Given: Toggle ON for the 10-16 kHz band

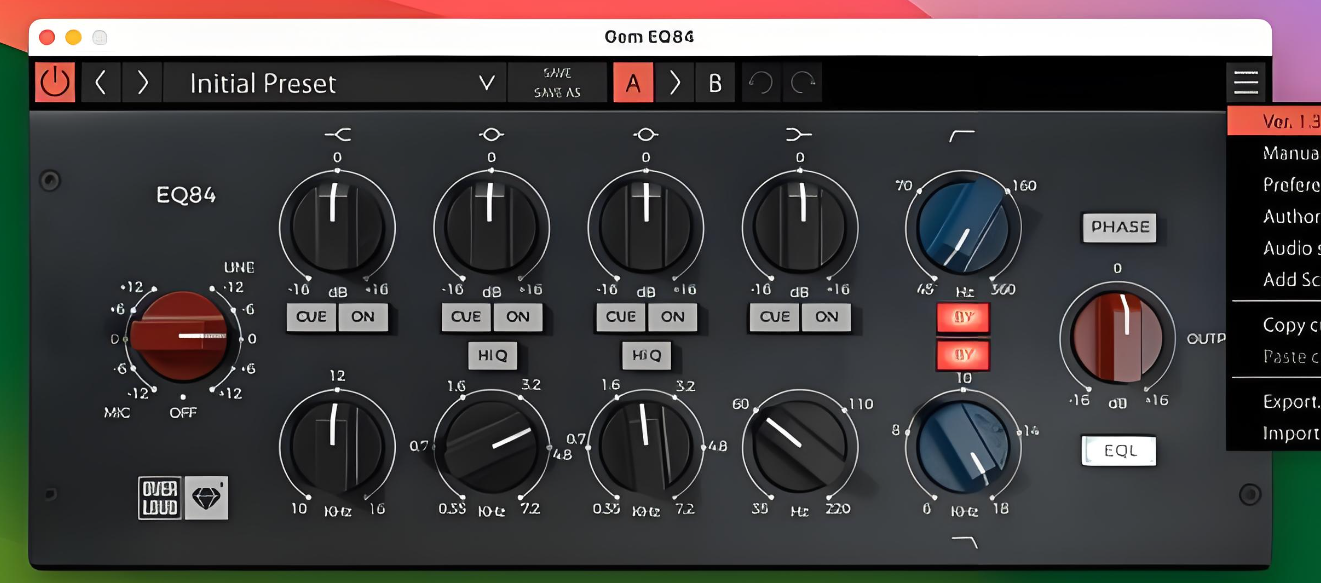Looking at the screenshot, I should [363, 317].
